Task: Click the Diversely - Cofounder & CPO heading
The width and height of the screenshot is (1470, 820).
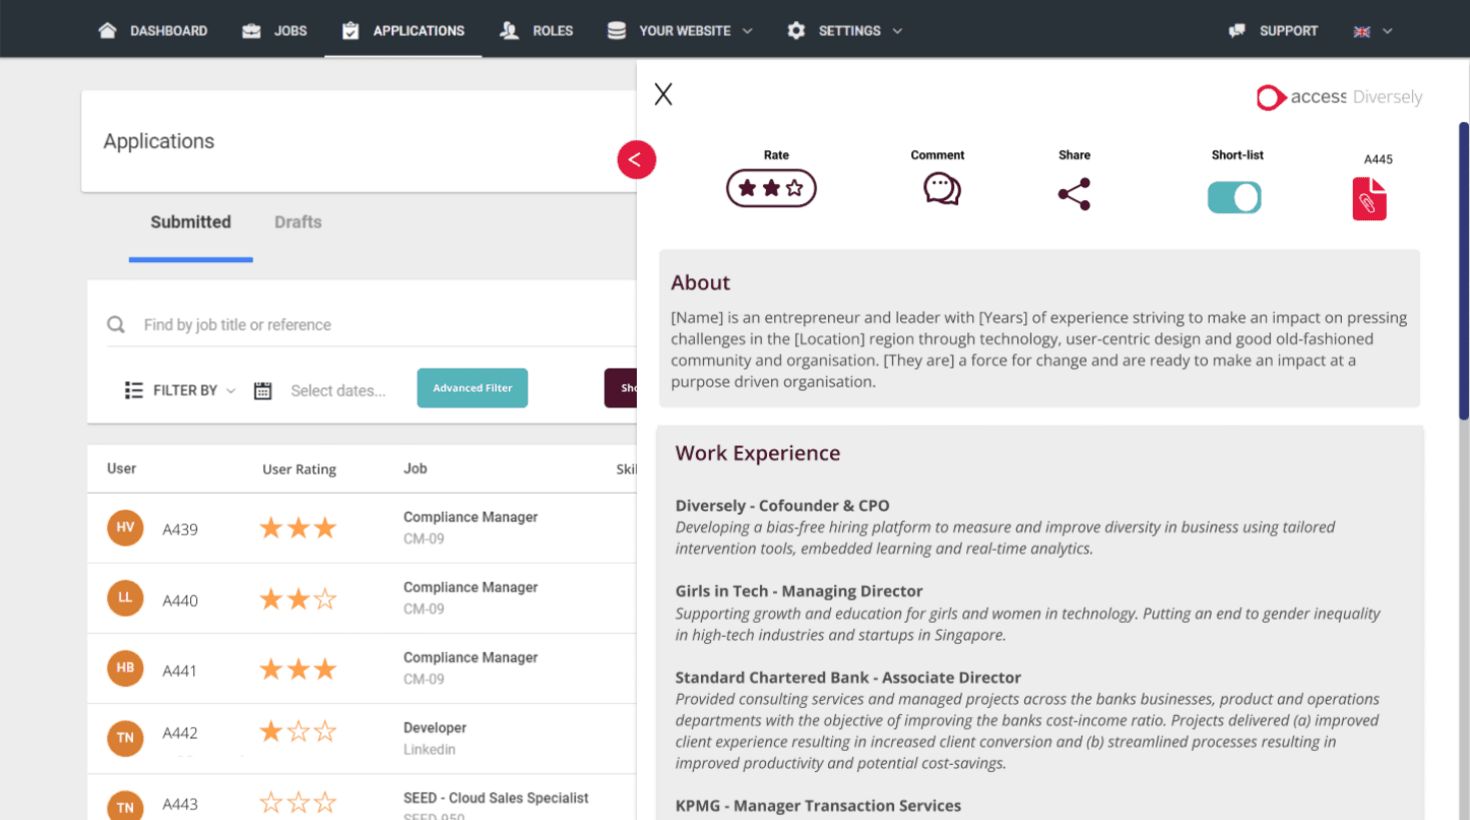Action: tap(782, 506)
